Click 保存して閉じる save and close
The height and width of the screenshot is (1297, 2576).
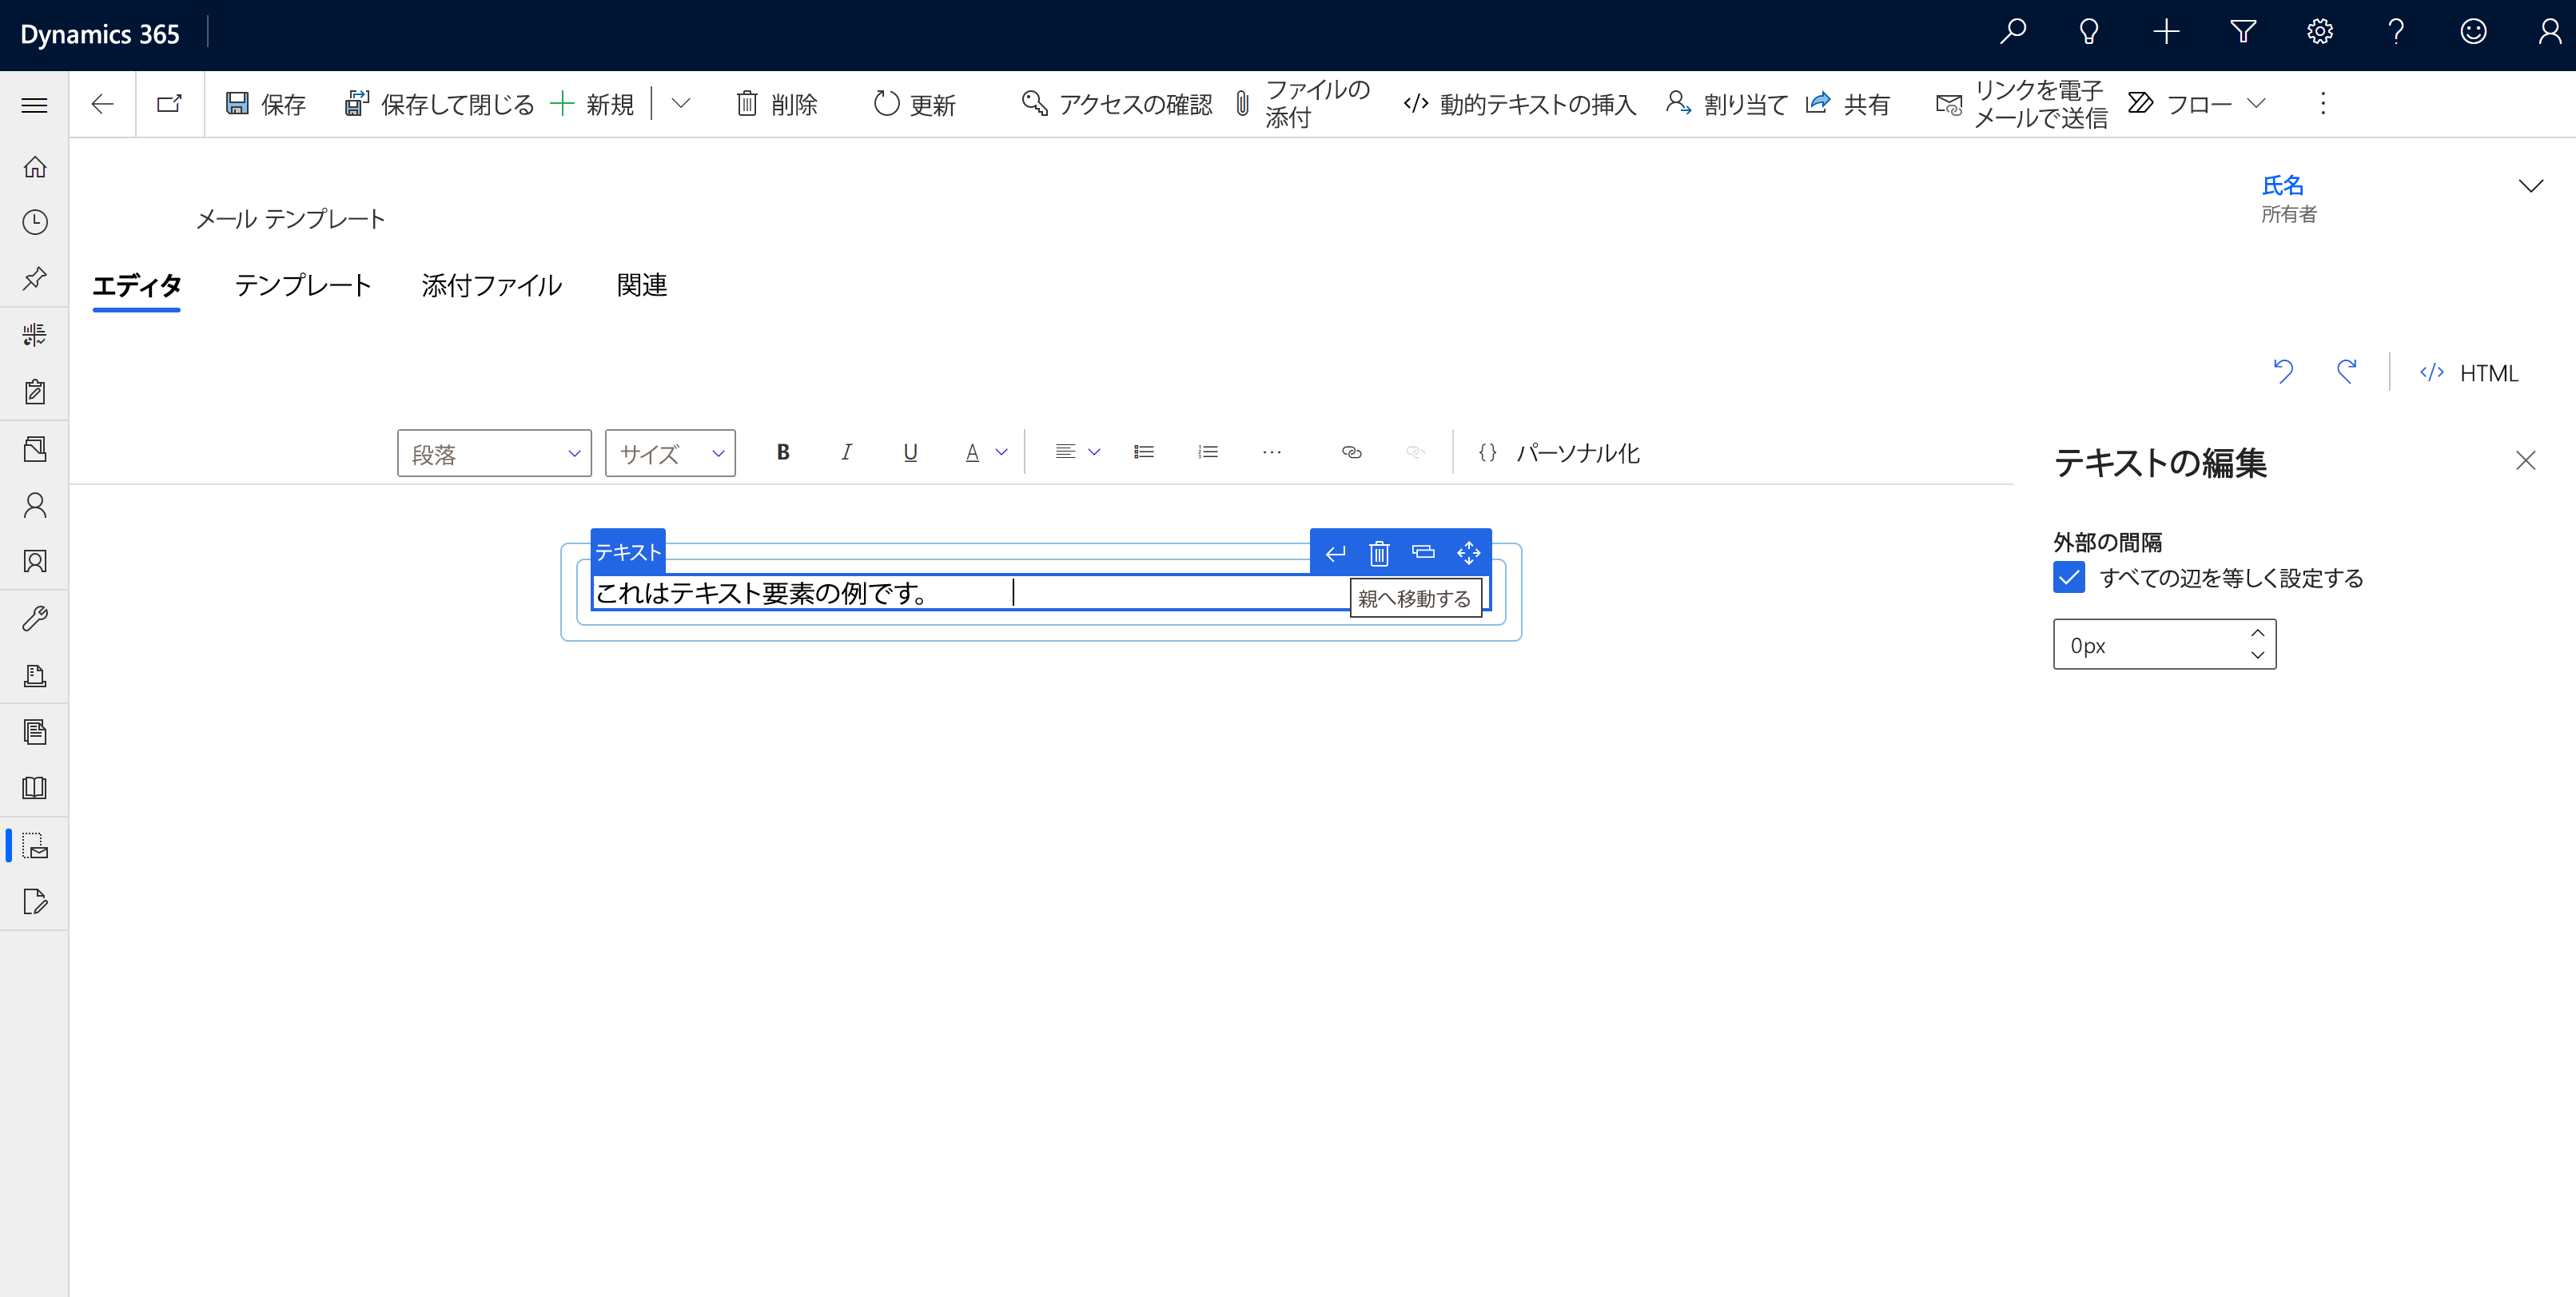click(439, 104)
